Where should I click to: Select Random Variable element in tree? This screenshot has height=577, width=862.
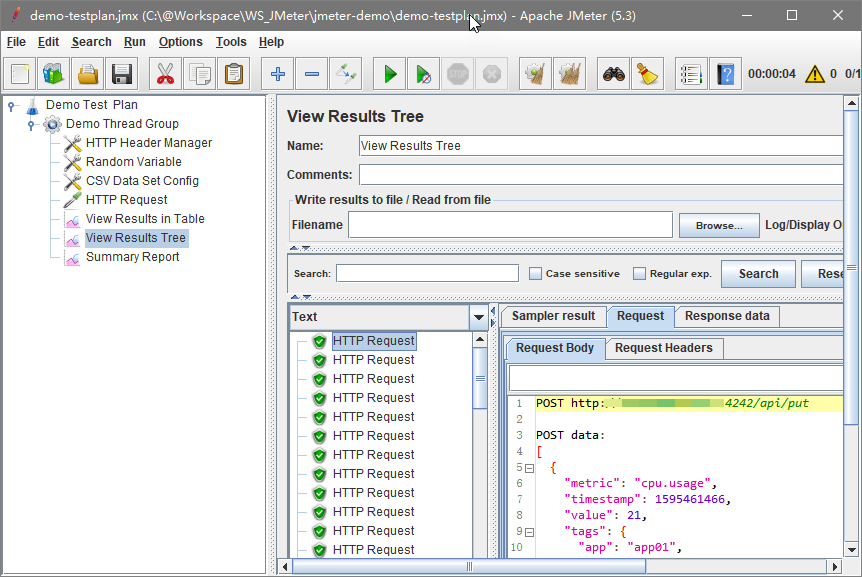coord(134,162)
